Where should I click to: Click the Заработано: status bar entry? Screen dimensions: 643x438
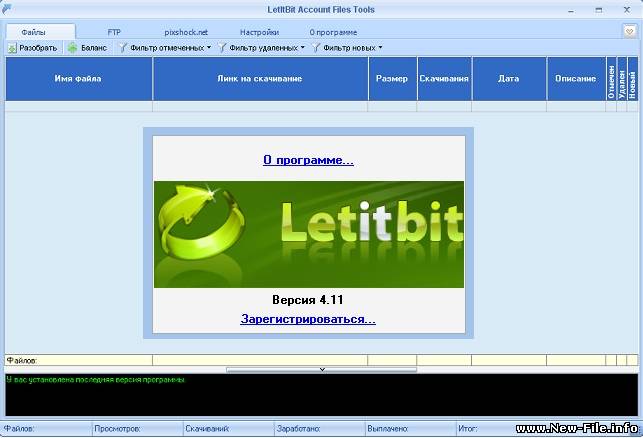pos(299,429)
